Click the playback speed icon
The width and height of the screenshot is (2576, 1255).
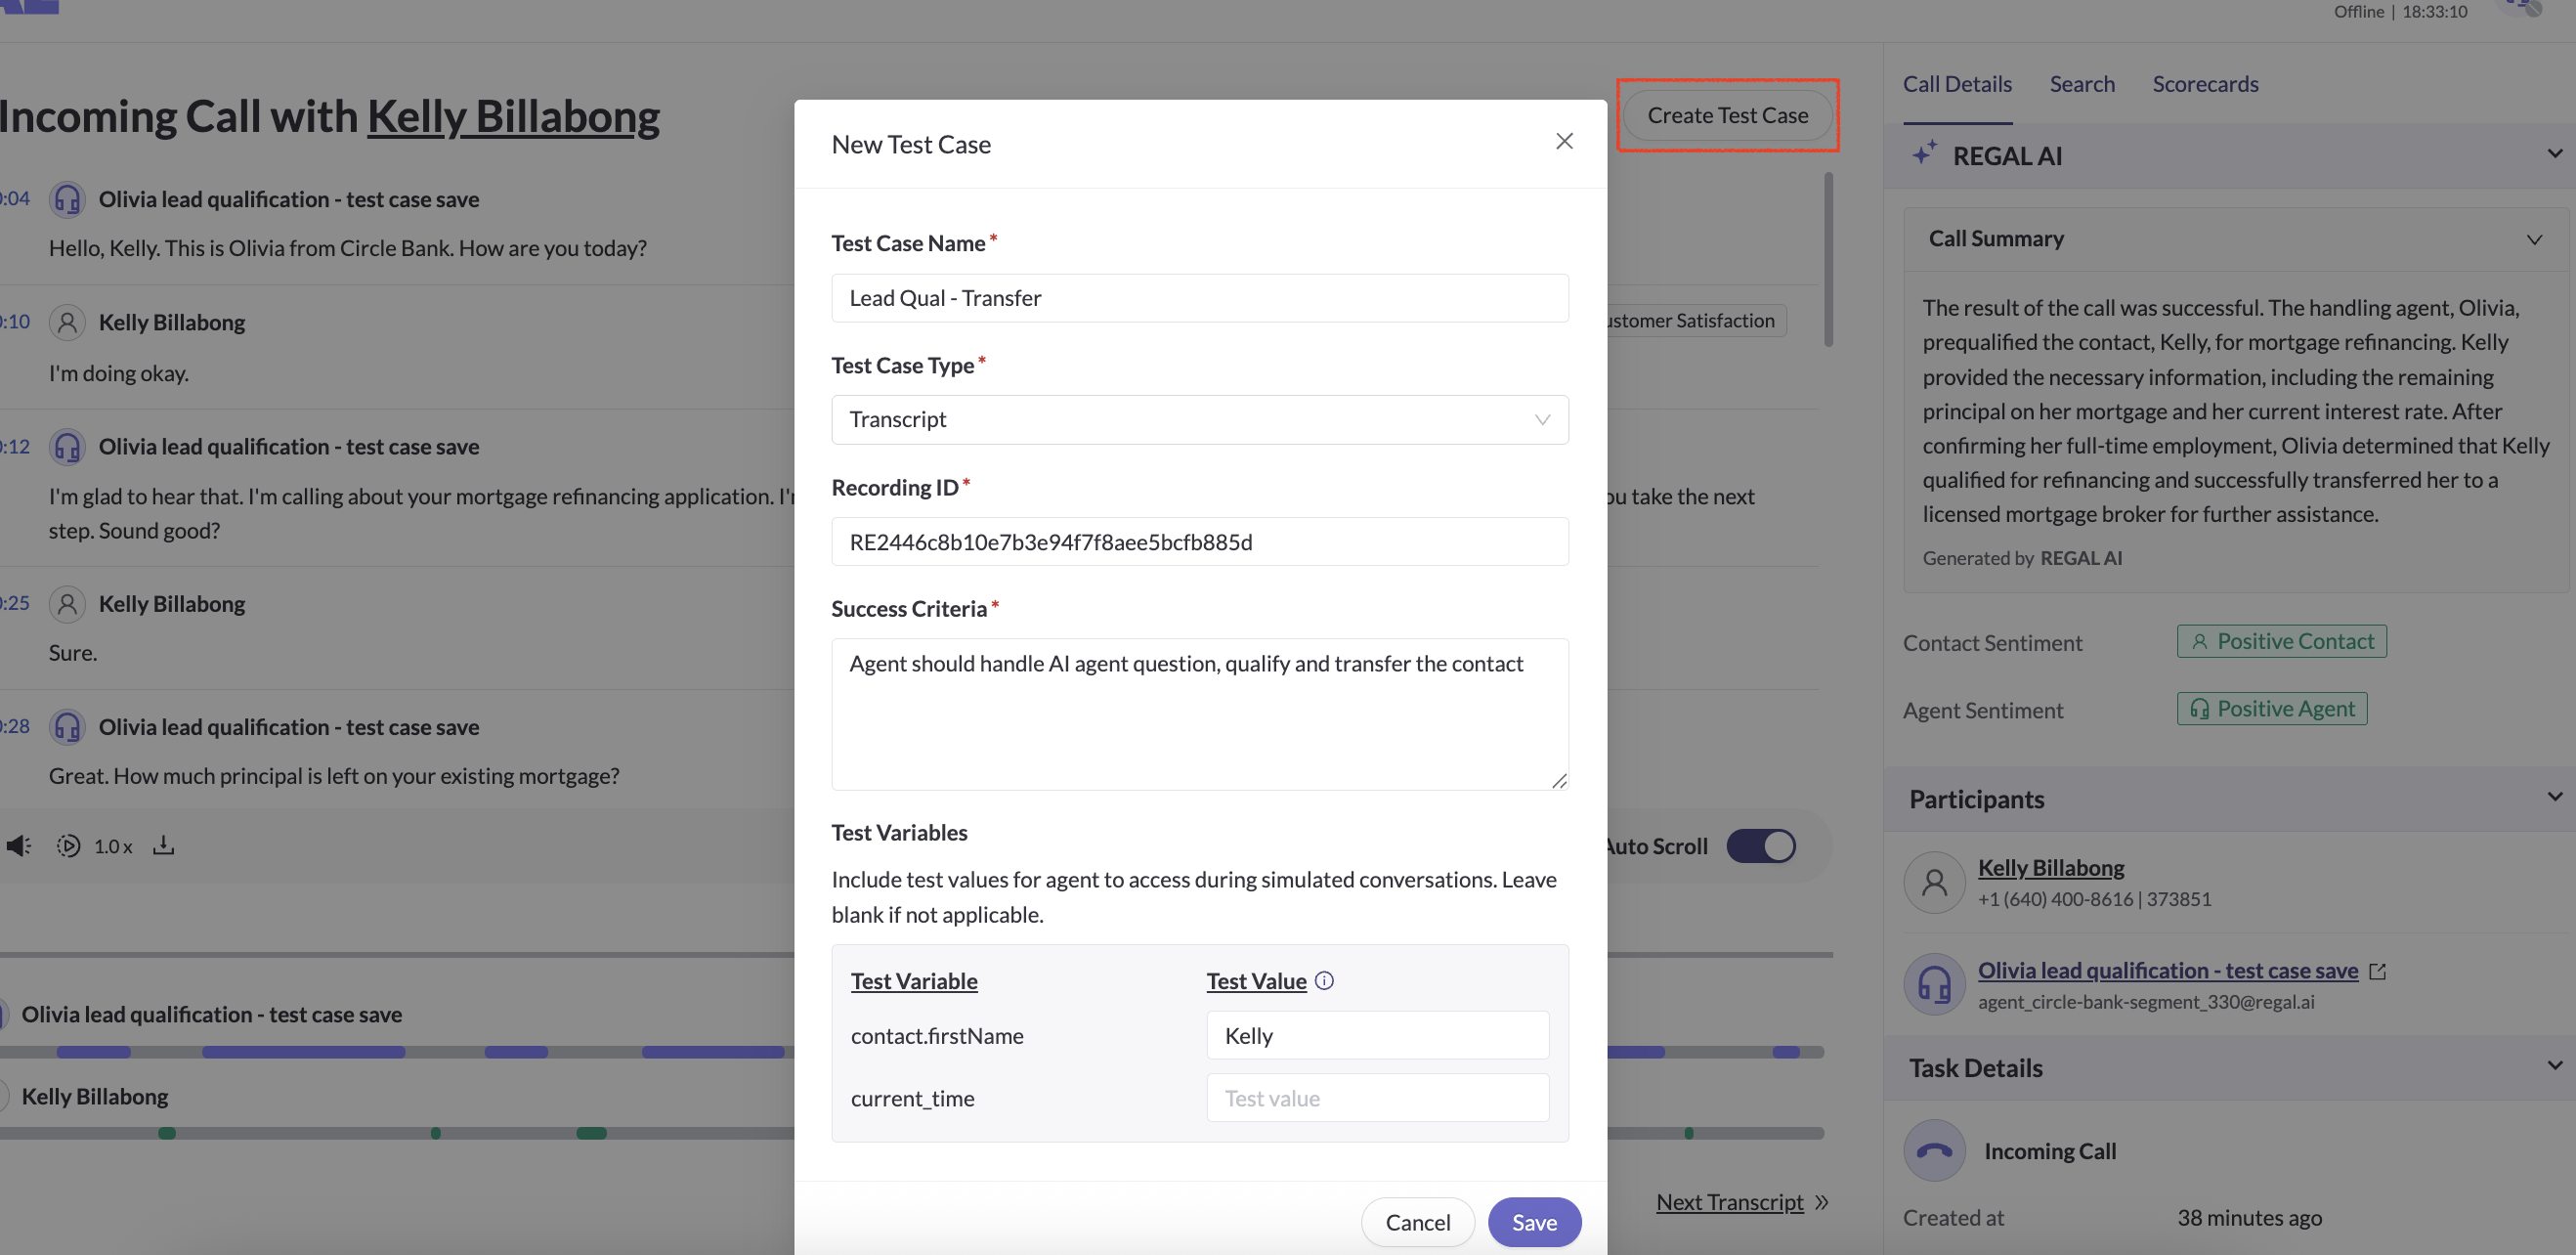pos(68,846)
